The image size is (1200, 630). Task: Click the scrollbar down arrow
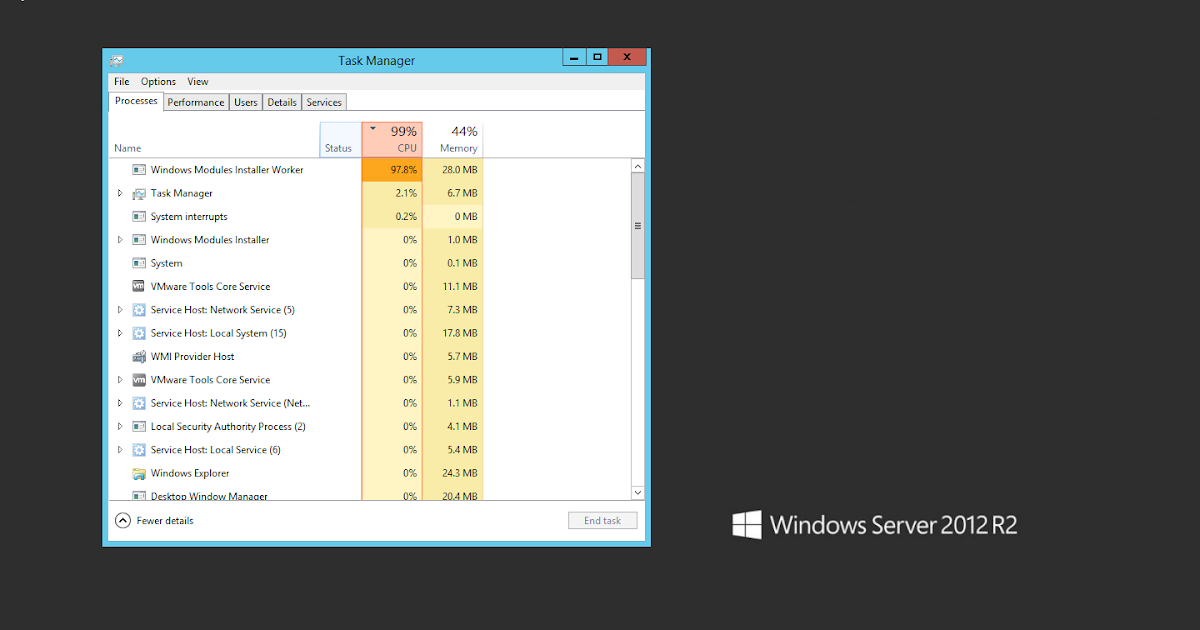click(638, 492)
